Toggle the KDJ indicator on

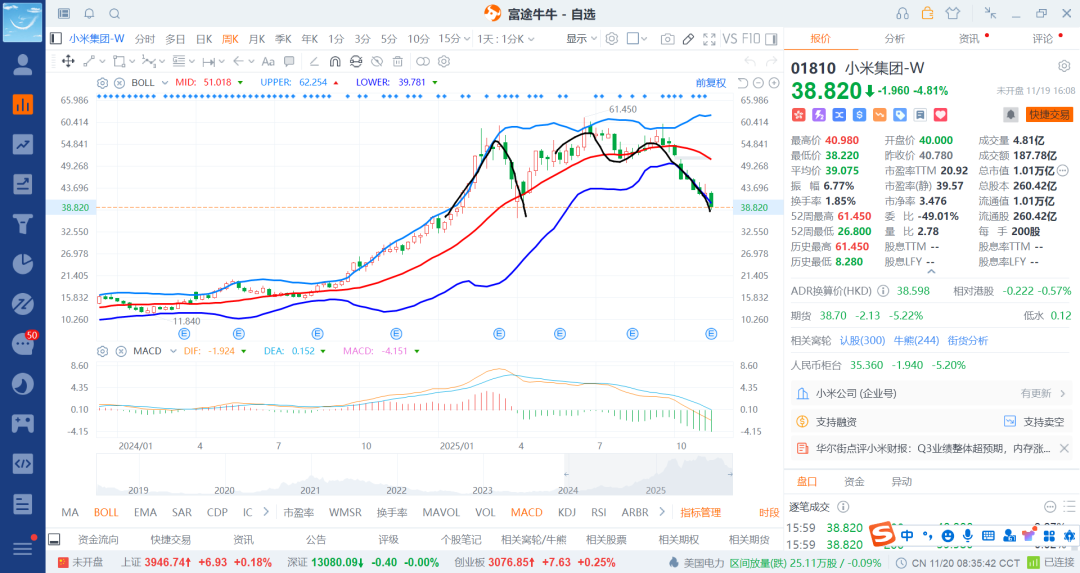567,512
